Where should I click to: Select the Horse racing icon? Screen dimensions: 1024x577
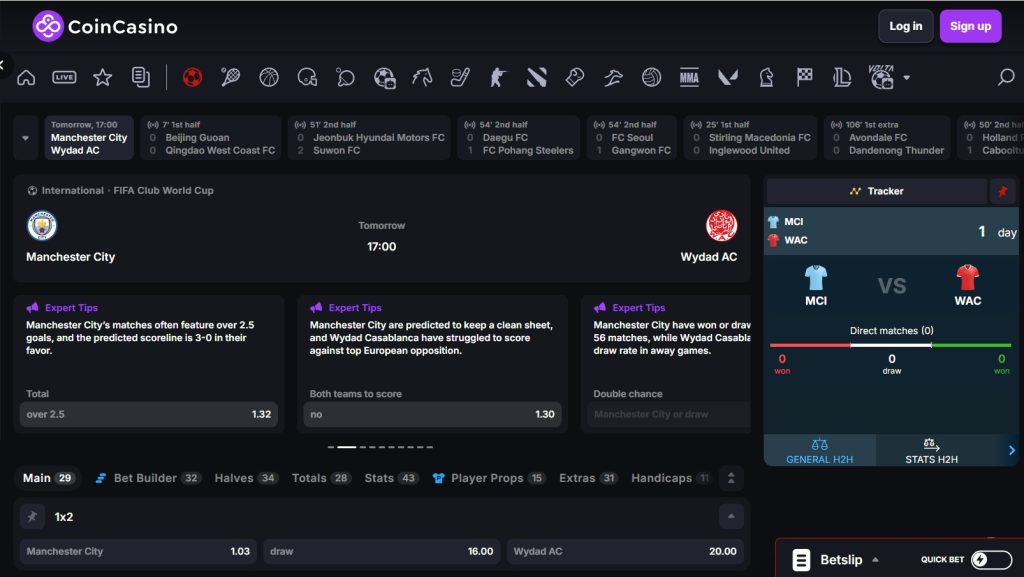point(422,78)
